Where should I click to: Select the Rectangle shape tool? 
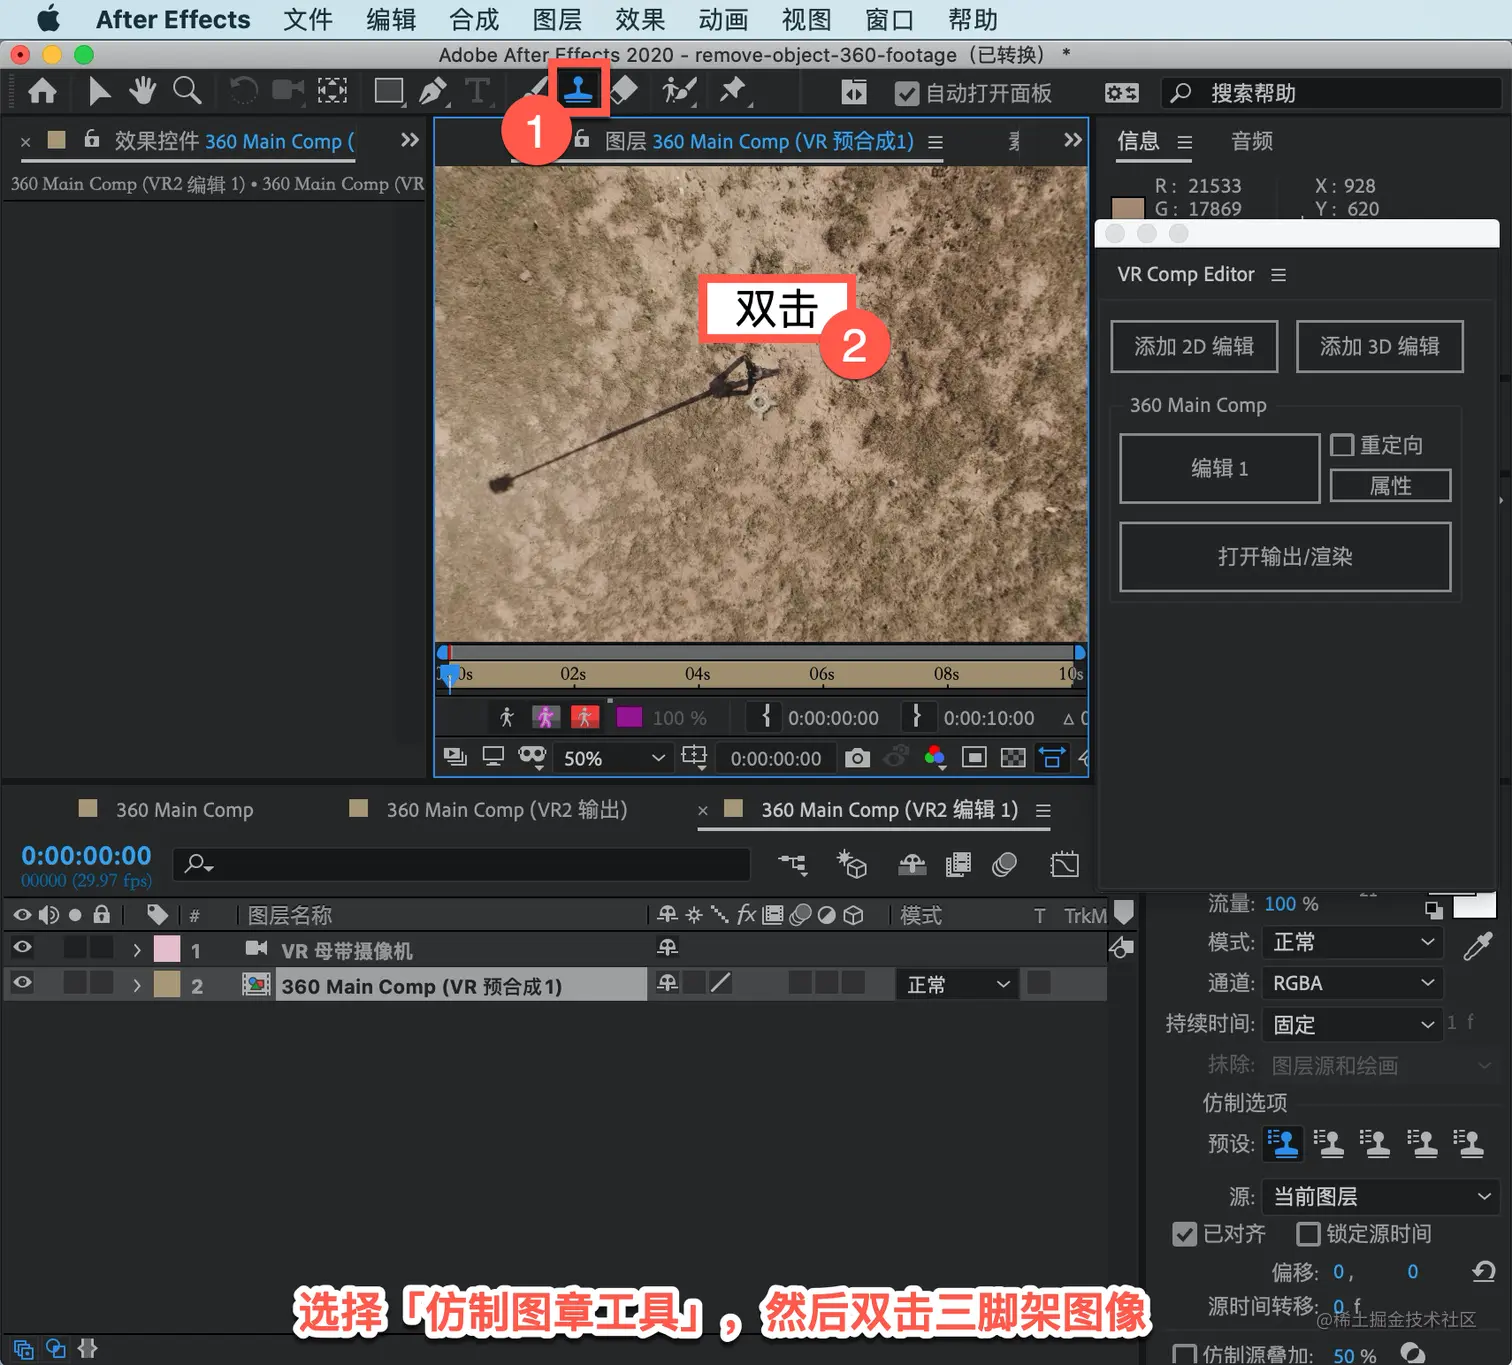(389, 92)
